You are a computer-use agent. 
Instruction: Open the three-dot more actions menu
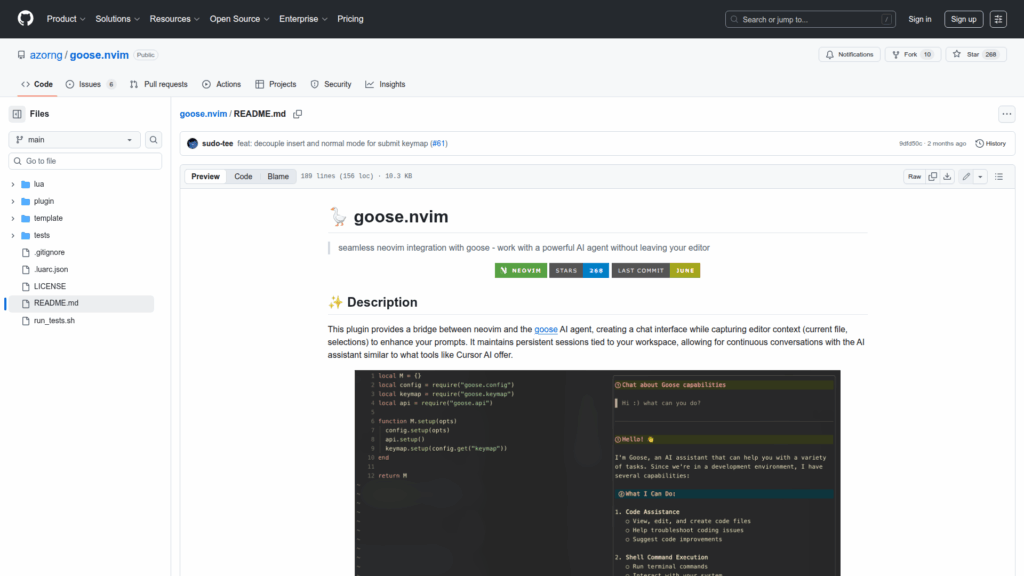click(1006, 114)
